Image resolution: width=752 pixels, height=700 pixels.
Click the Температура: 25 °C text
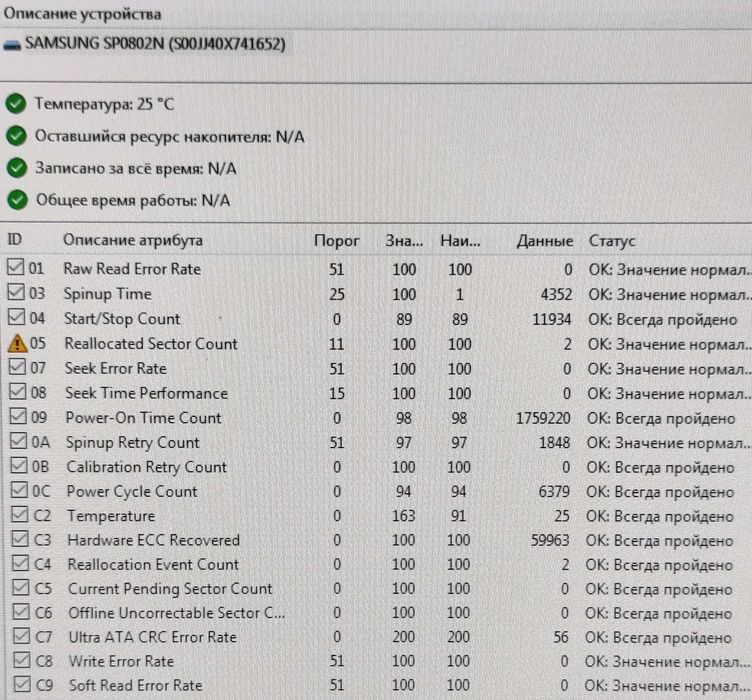point(105,104)
